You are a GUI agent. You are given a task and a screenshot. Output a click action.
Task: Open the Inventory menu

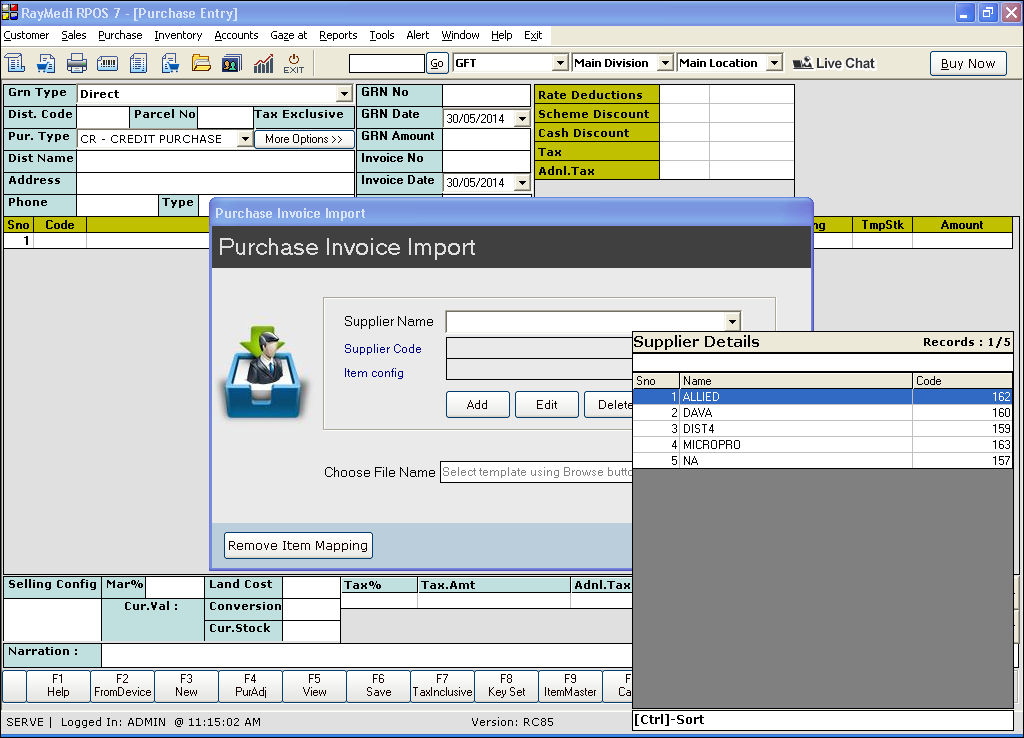pyautogui.click(x=178, y=35)
